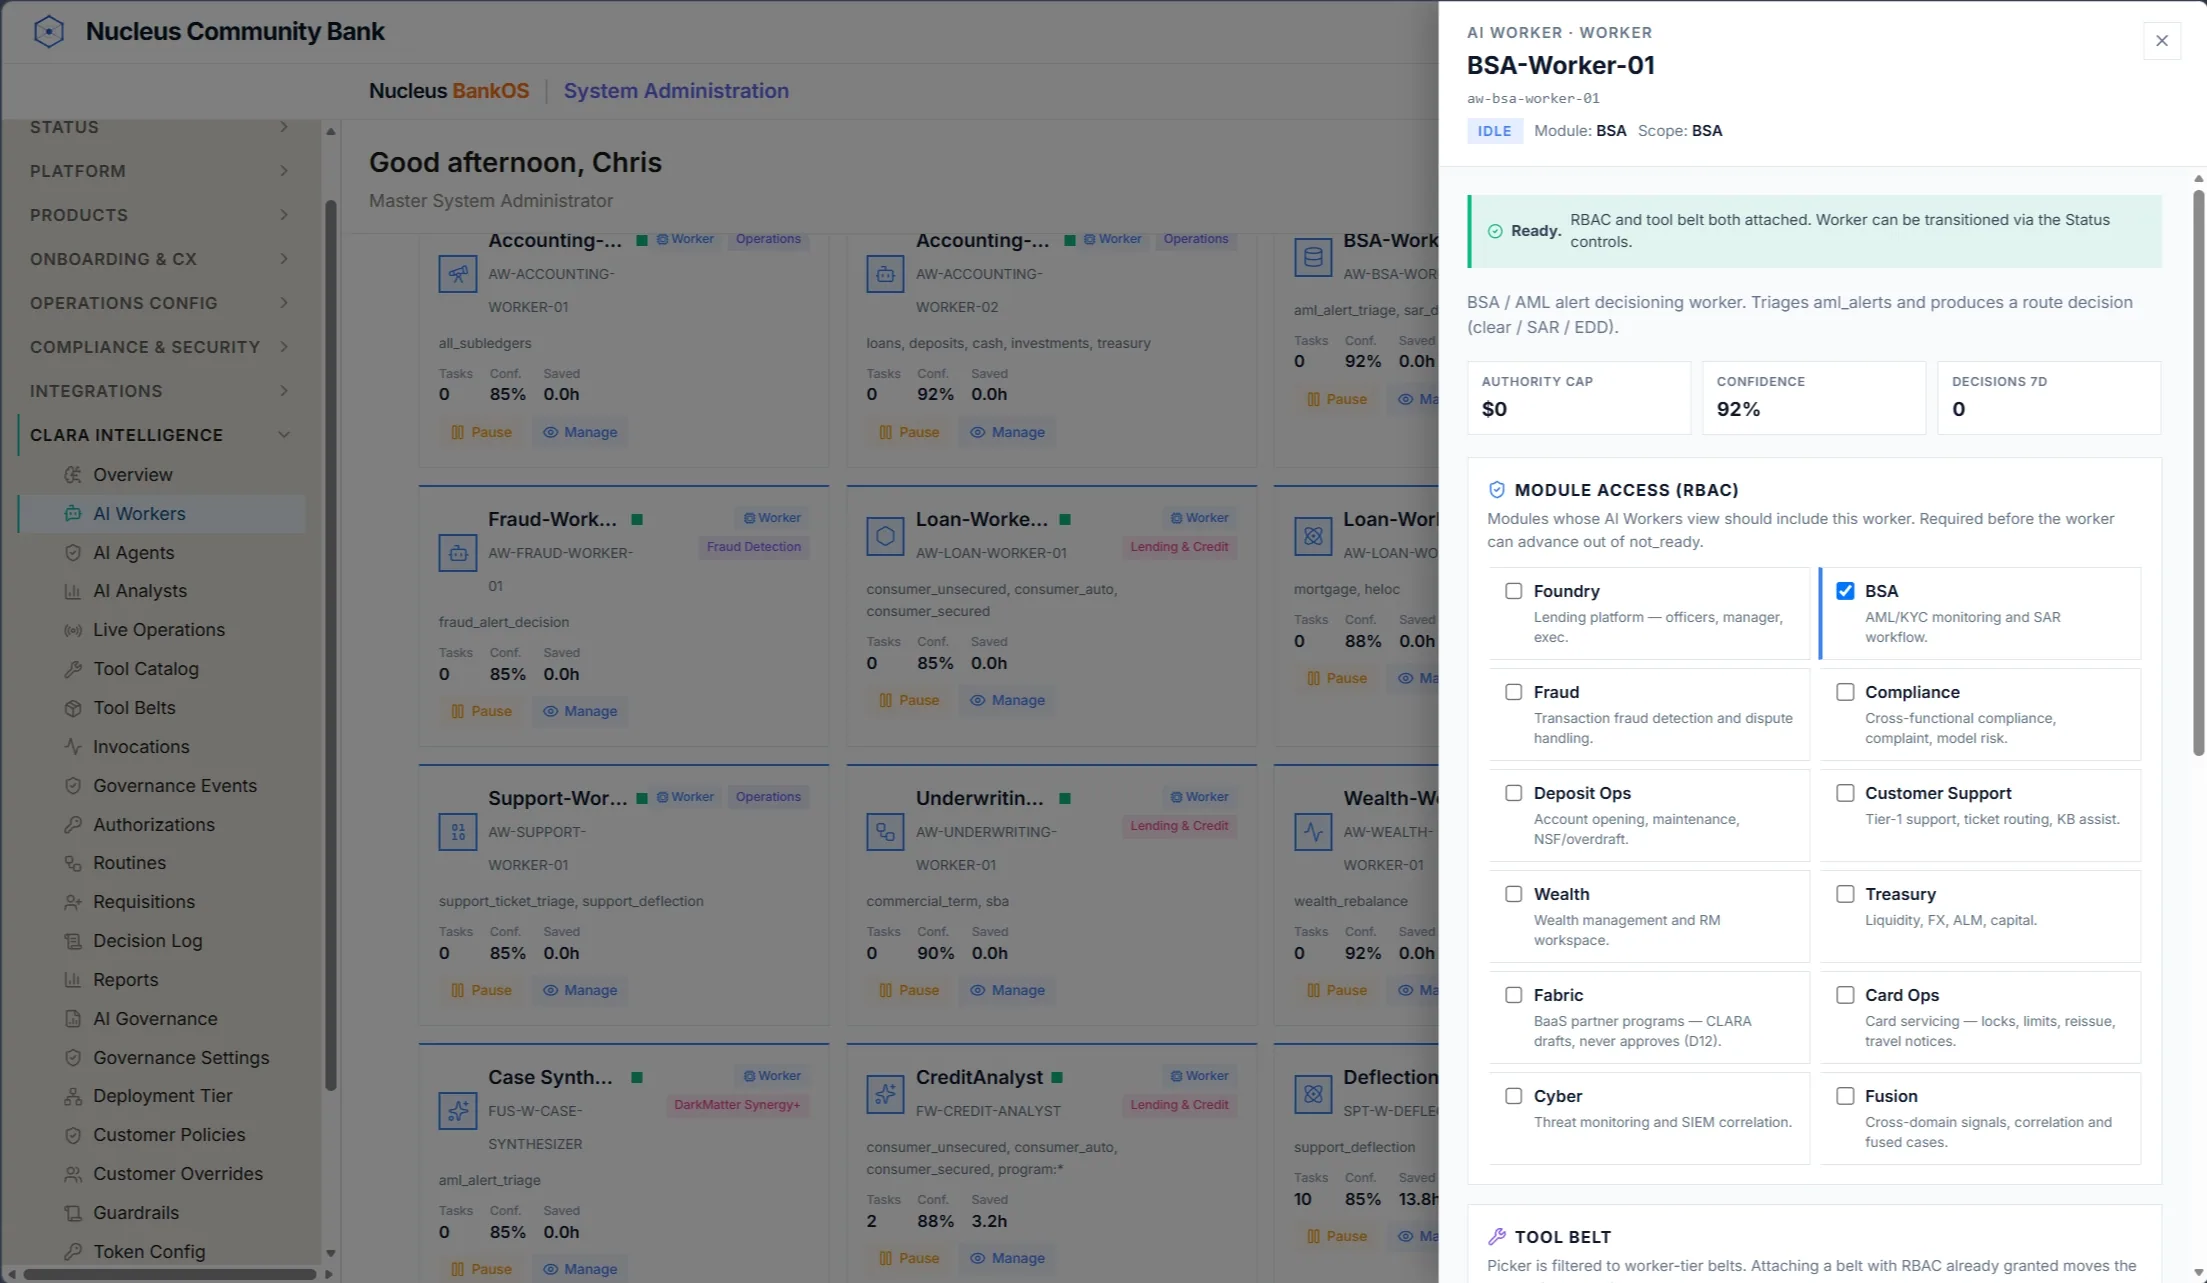Screen dimensions: 2207x1283
Task: Uncheck the BSA module access checkbox
Action: (1845, 591)
